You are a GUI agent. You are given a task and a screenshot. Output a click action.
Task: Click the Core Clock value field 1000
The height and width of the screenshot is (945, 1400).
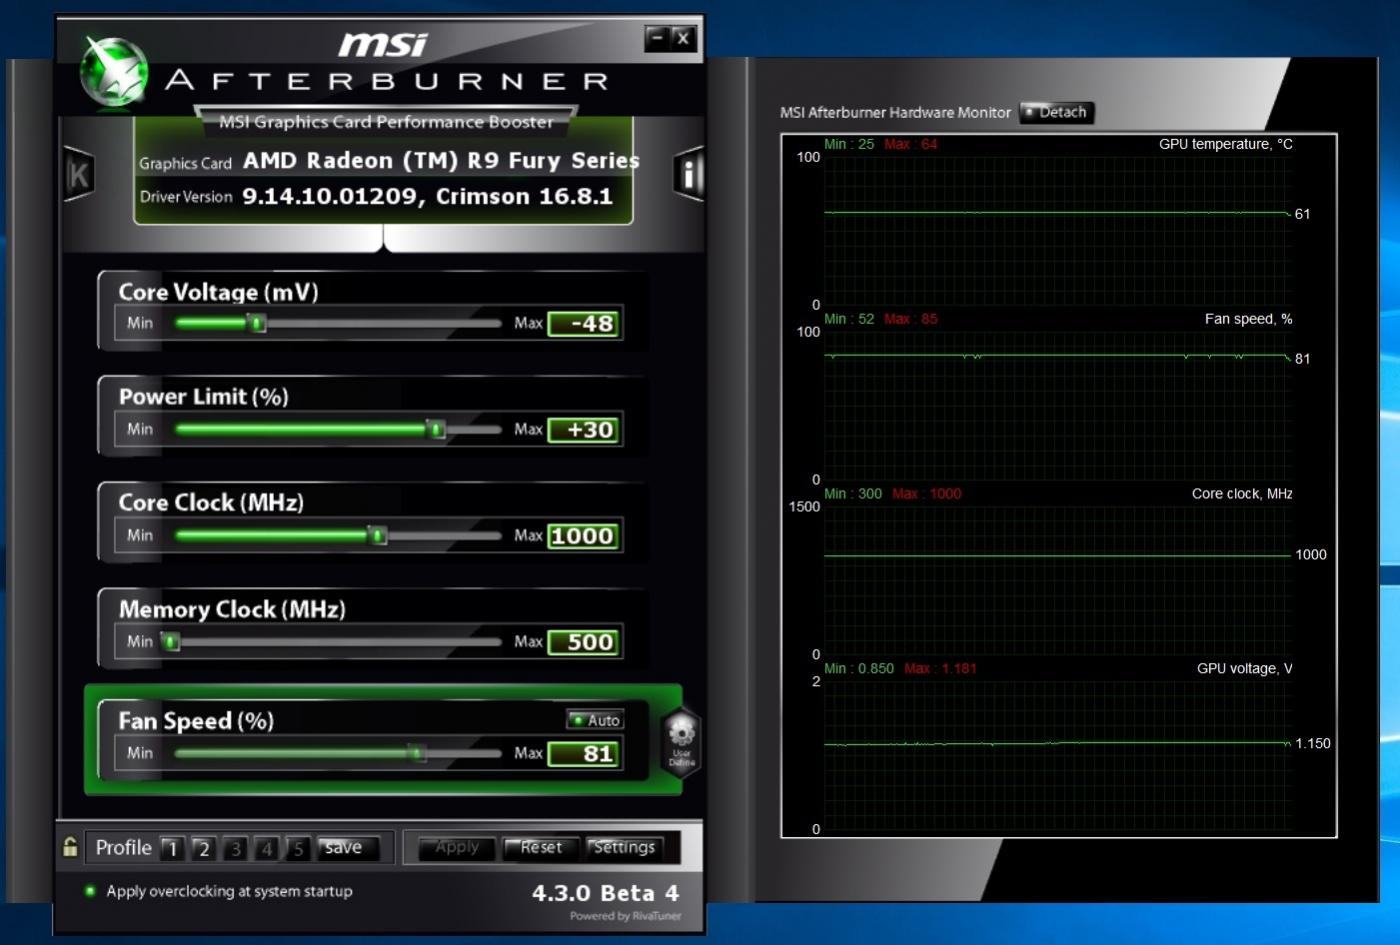pos(584,535)
